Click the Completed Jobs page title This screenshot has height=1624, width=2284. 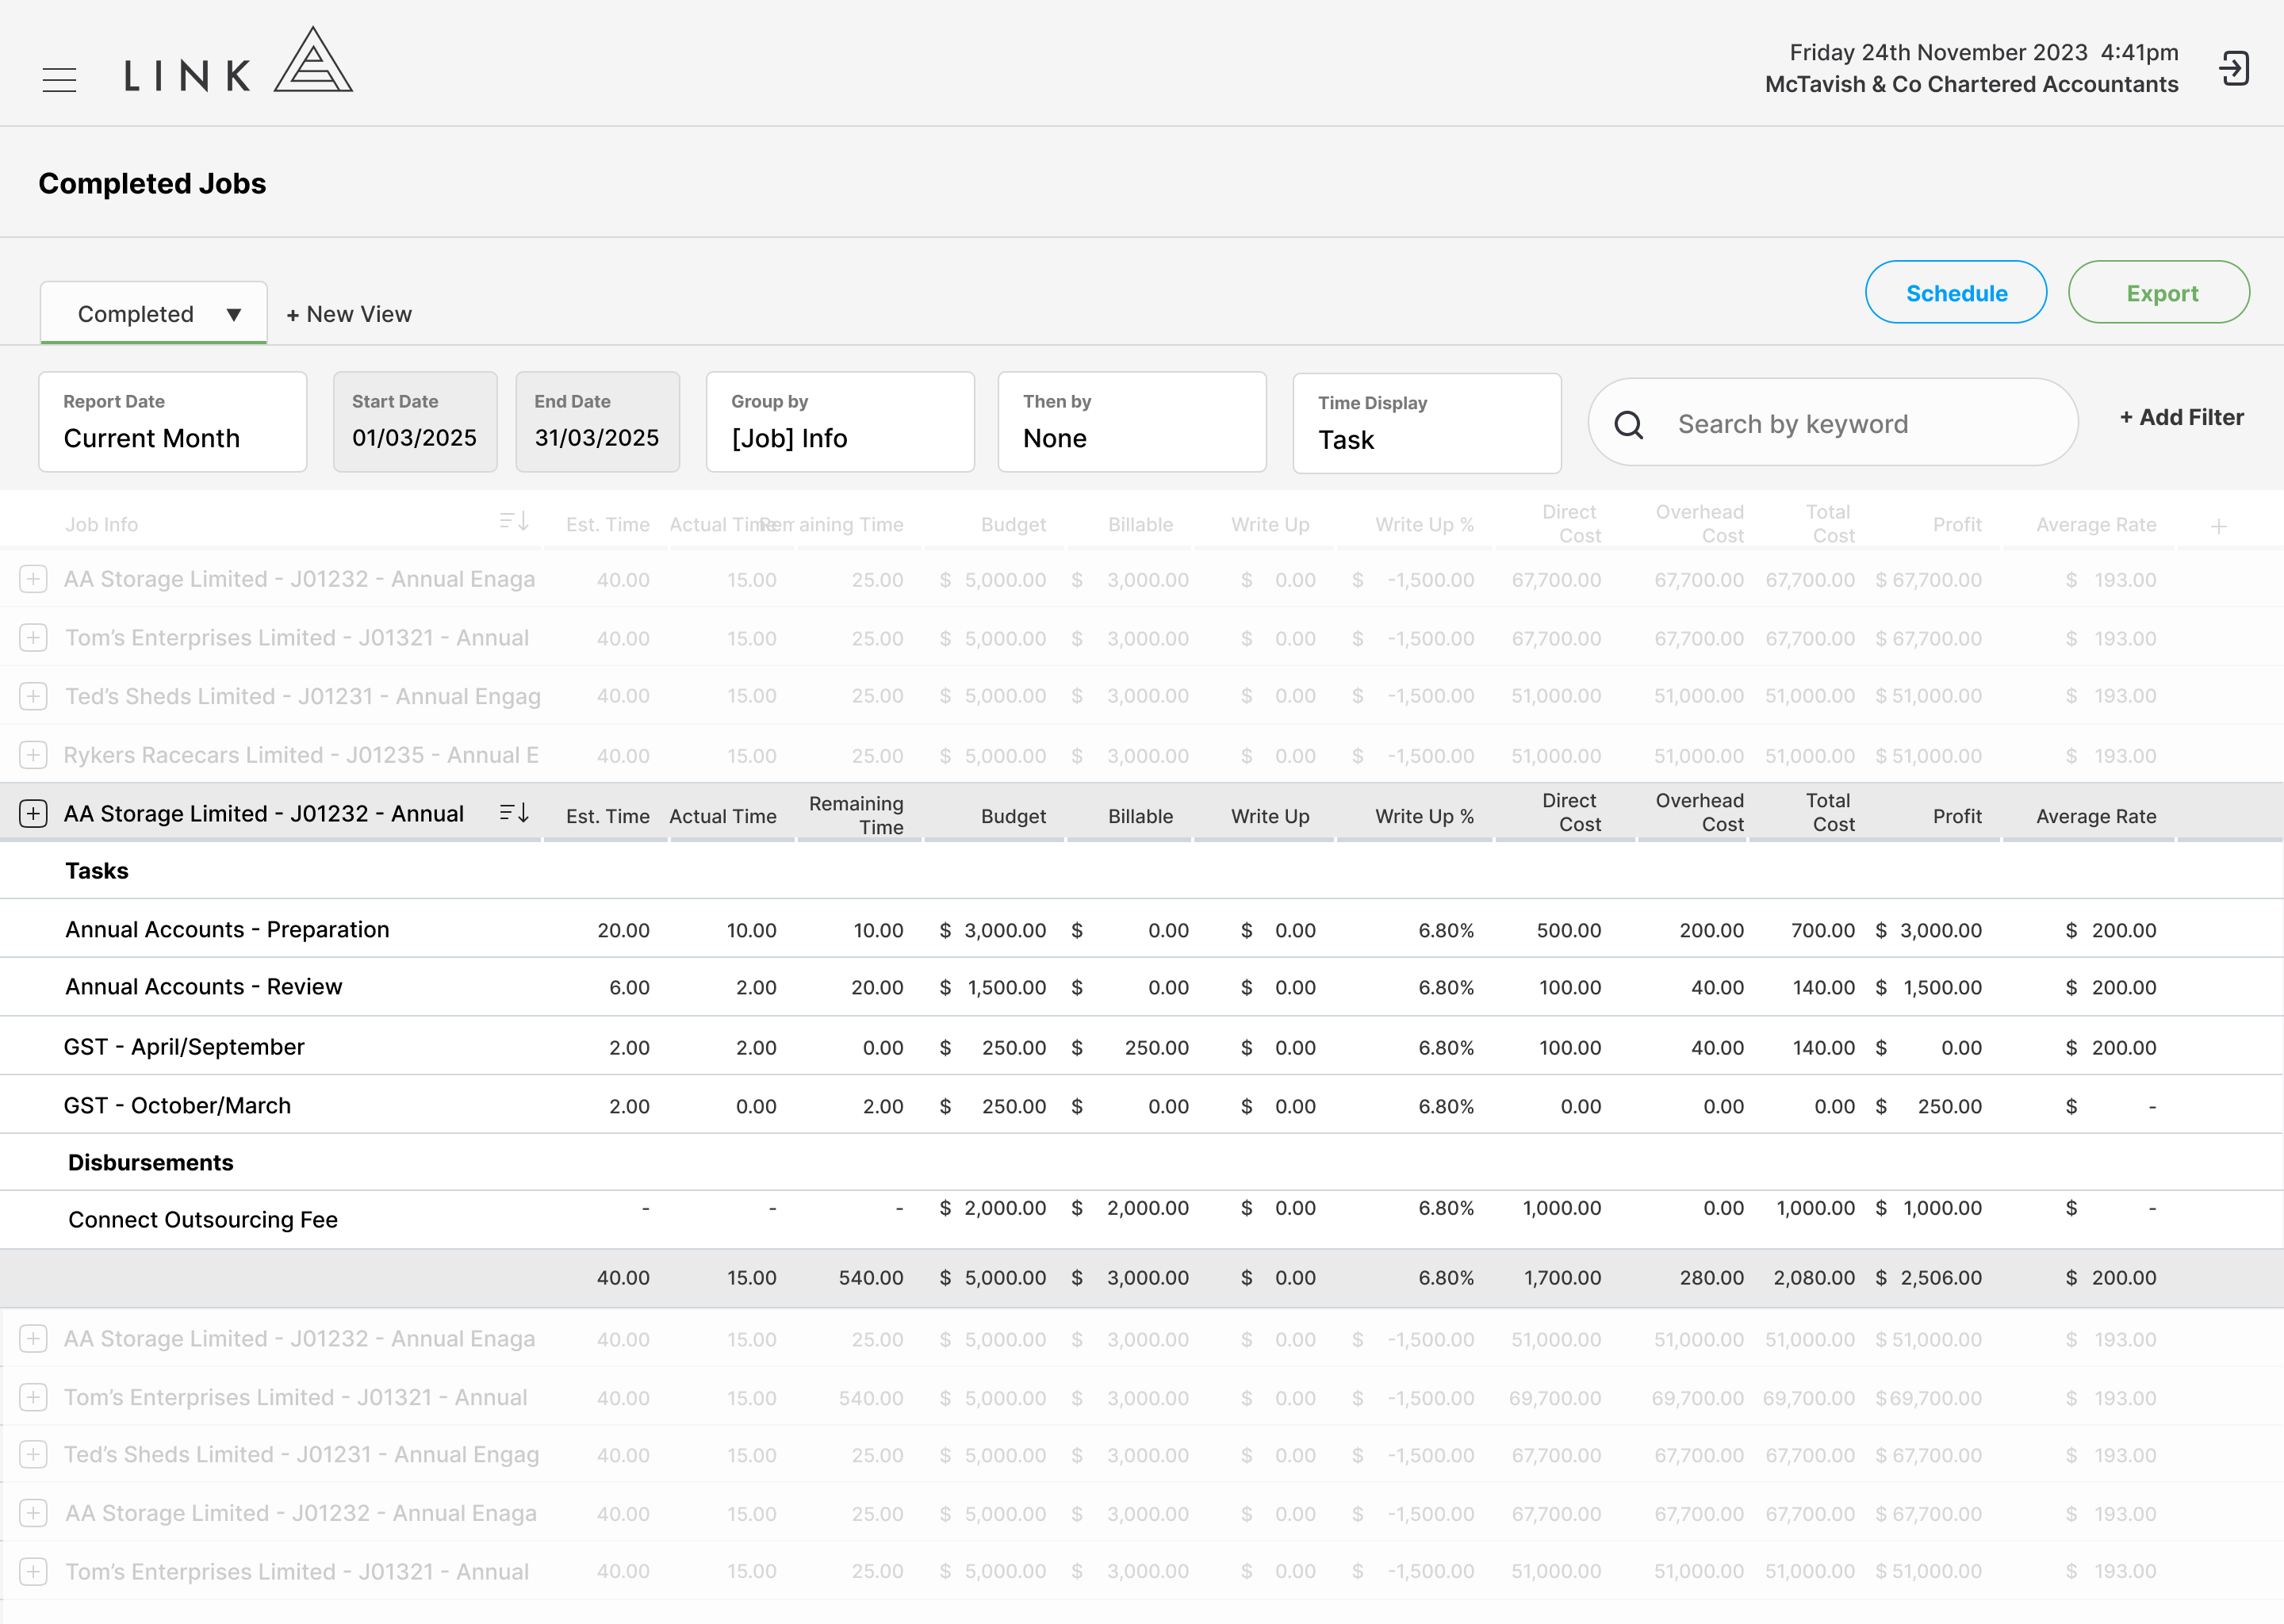click(152, 183)
